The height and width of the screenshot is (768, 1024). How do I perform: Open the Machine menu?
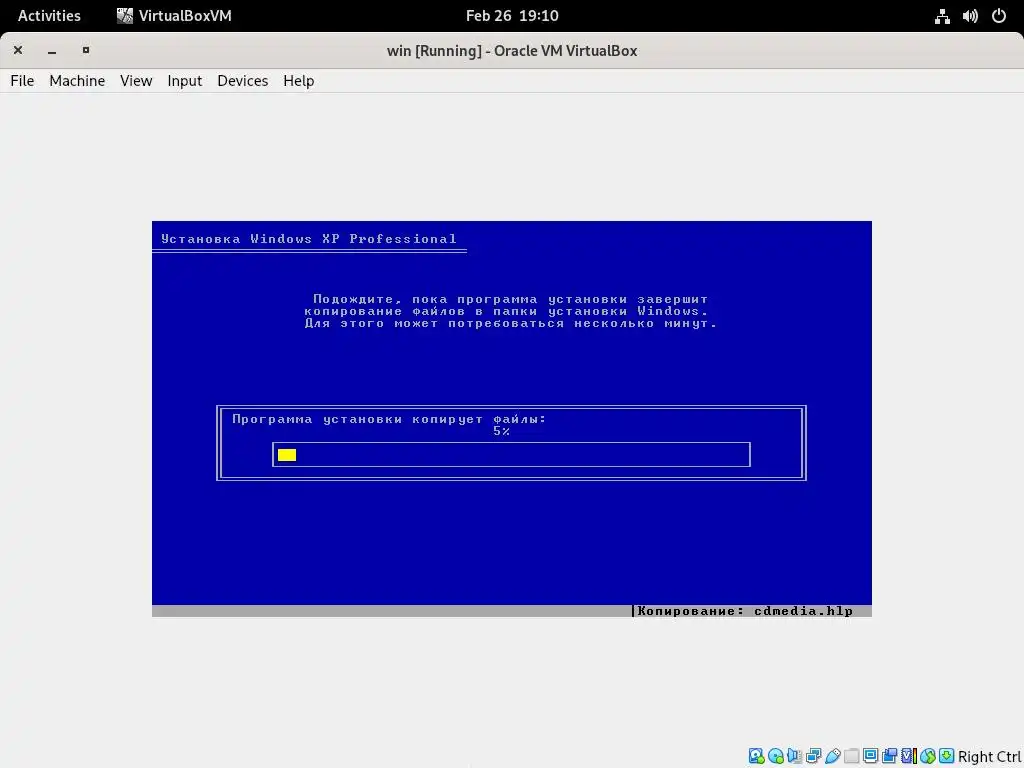pos(77,80)
